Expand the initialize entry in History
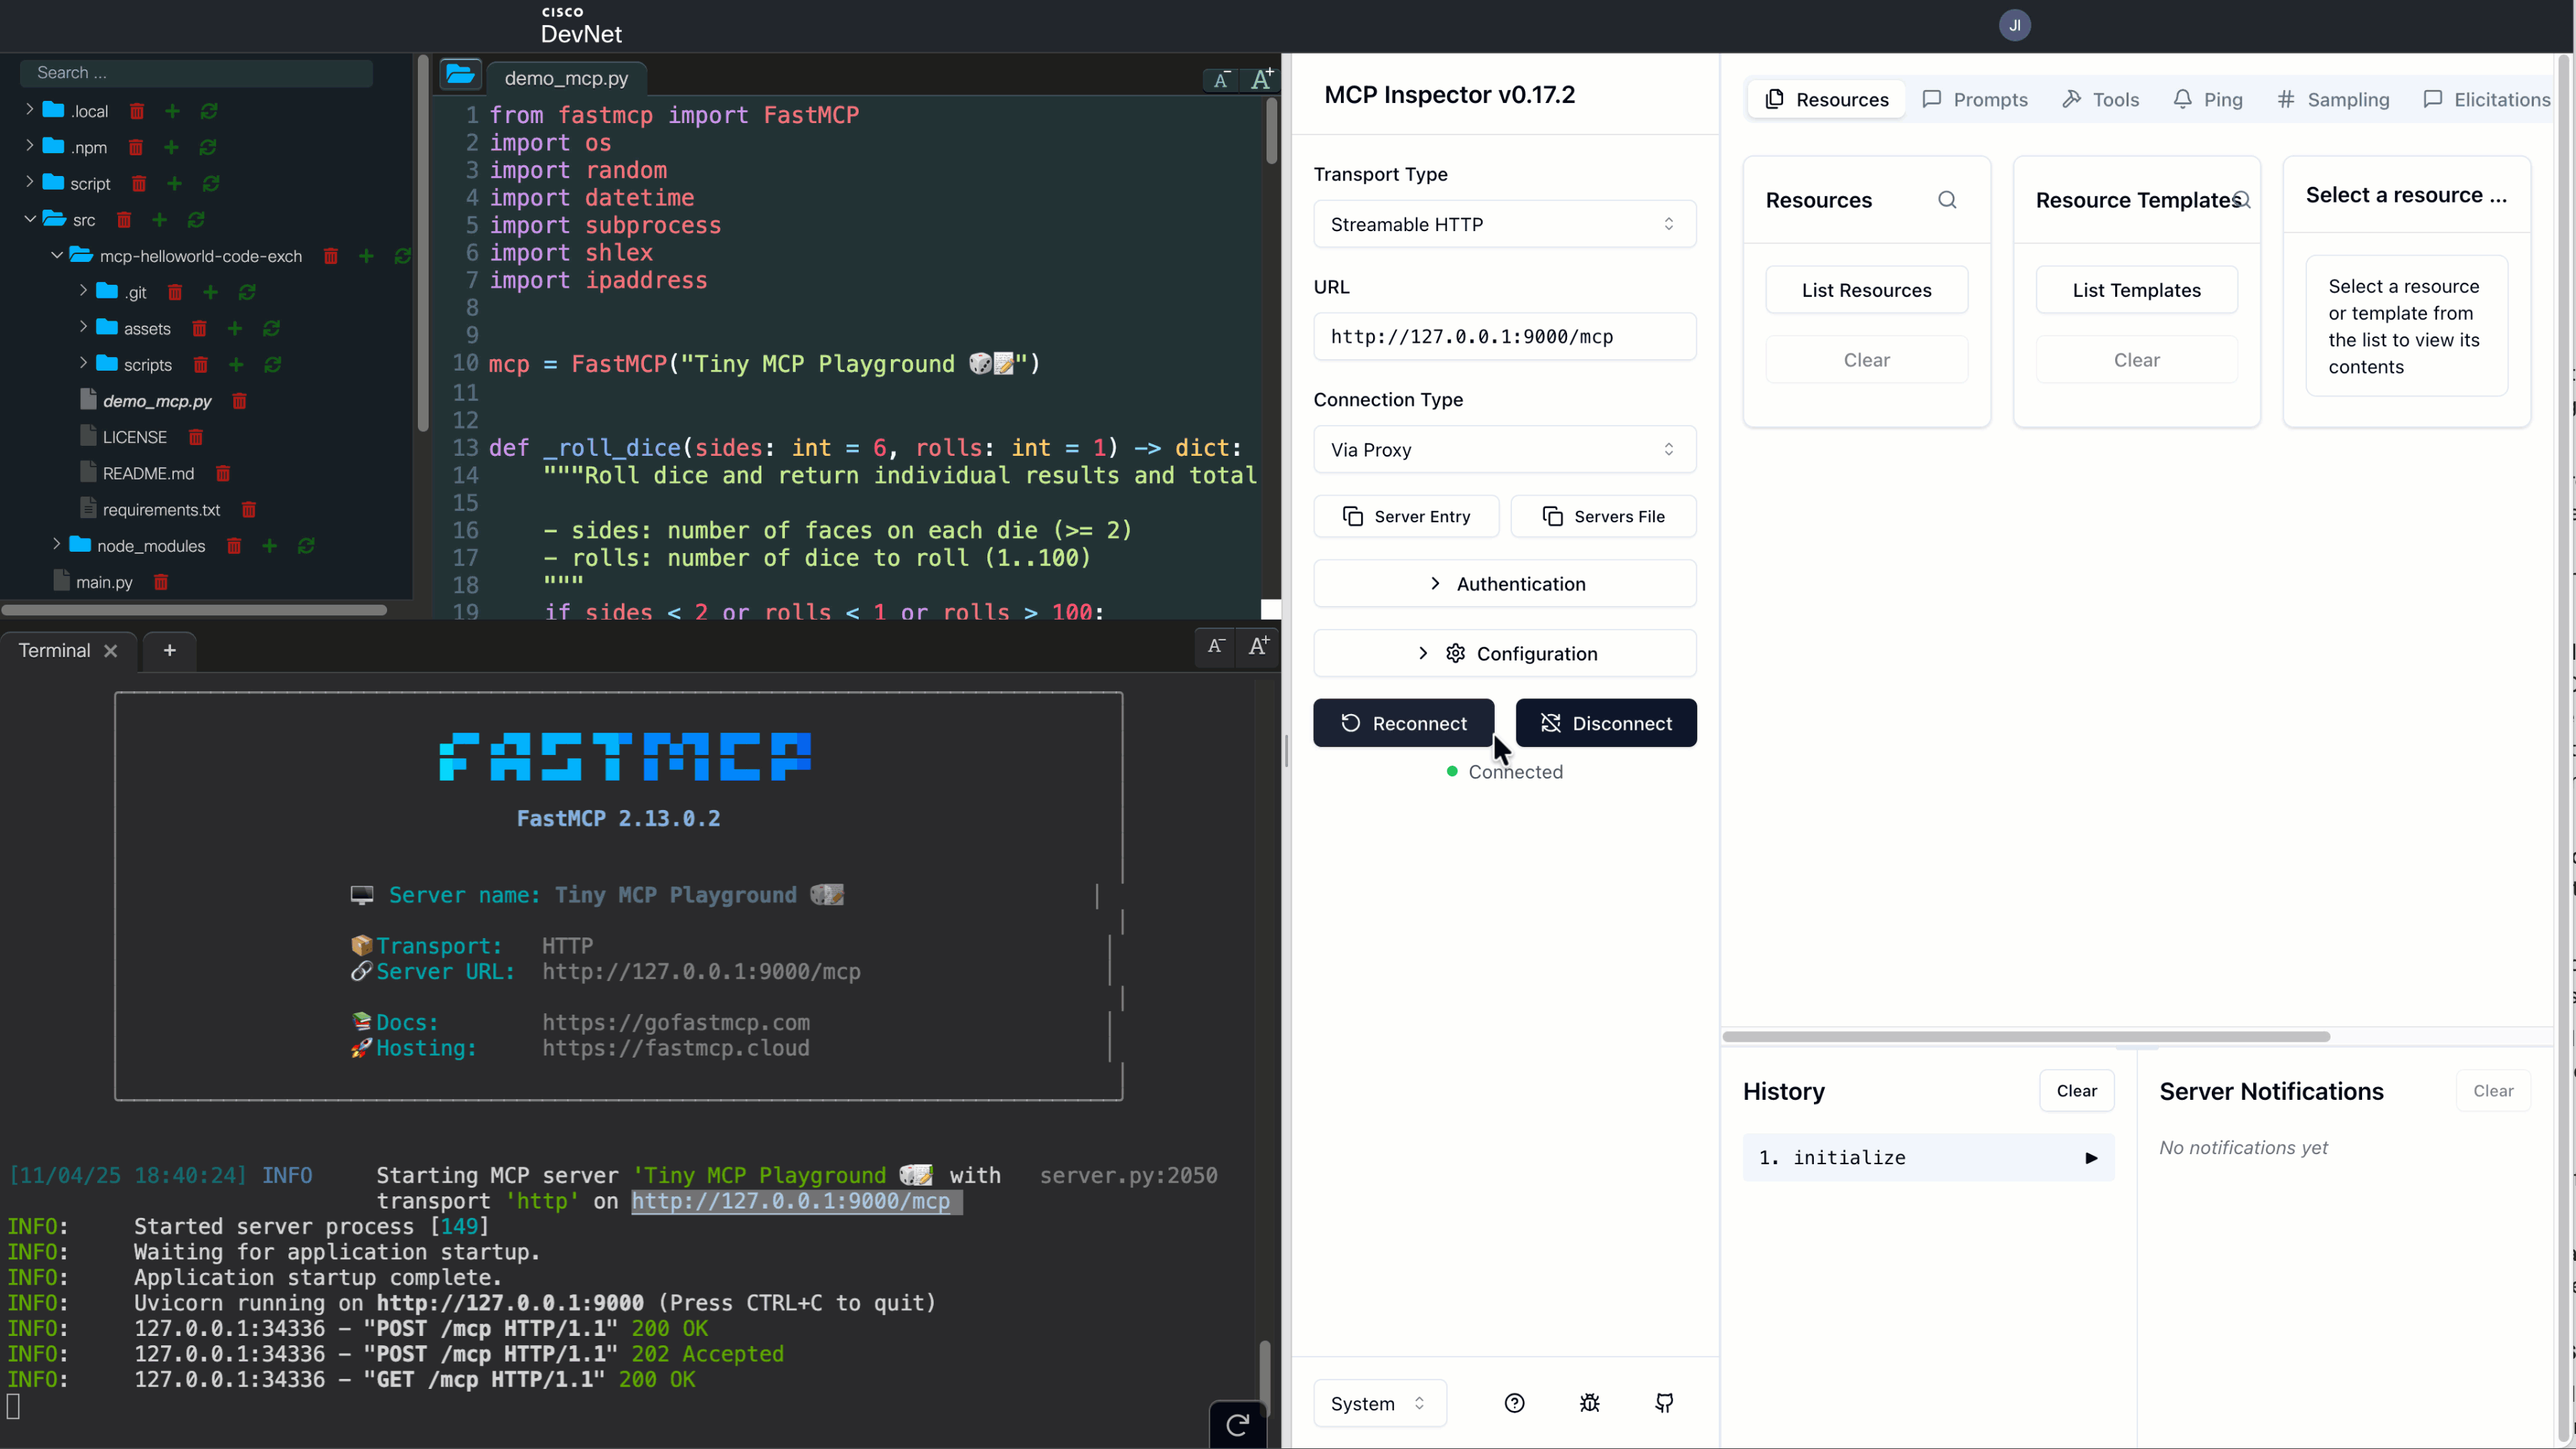Image resolution: width=2576 pixels, height=1449 pixels. 2092,1157
